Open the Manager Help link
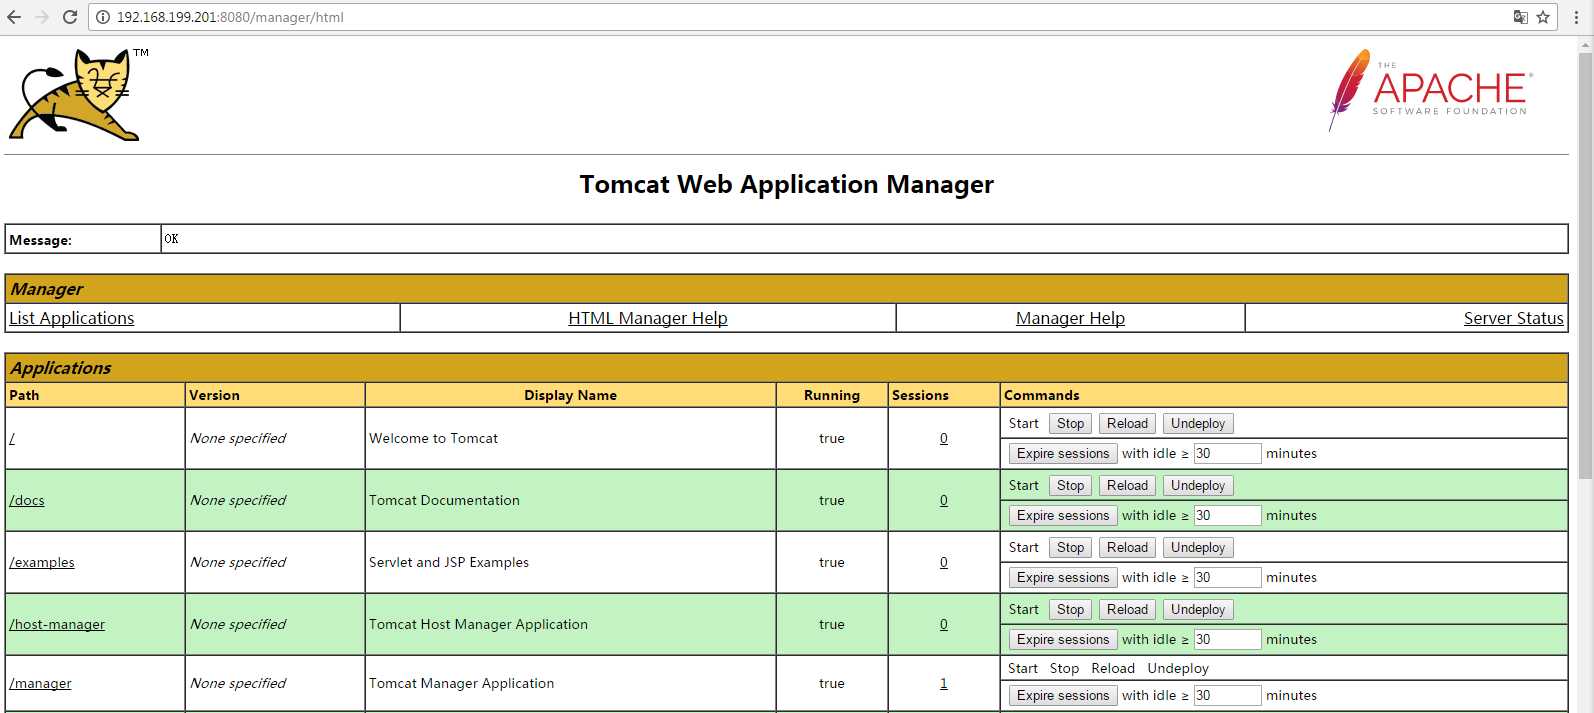Viewport: 1594px width, 713px height. (1070, 318)
